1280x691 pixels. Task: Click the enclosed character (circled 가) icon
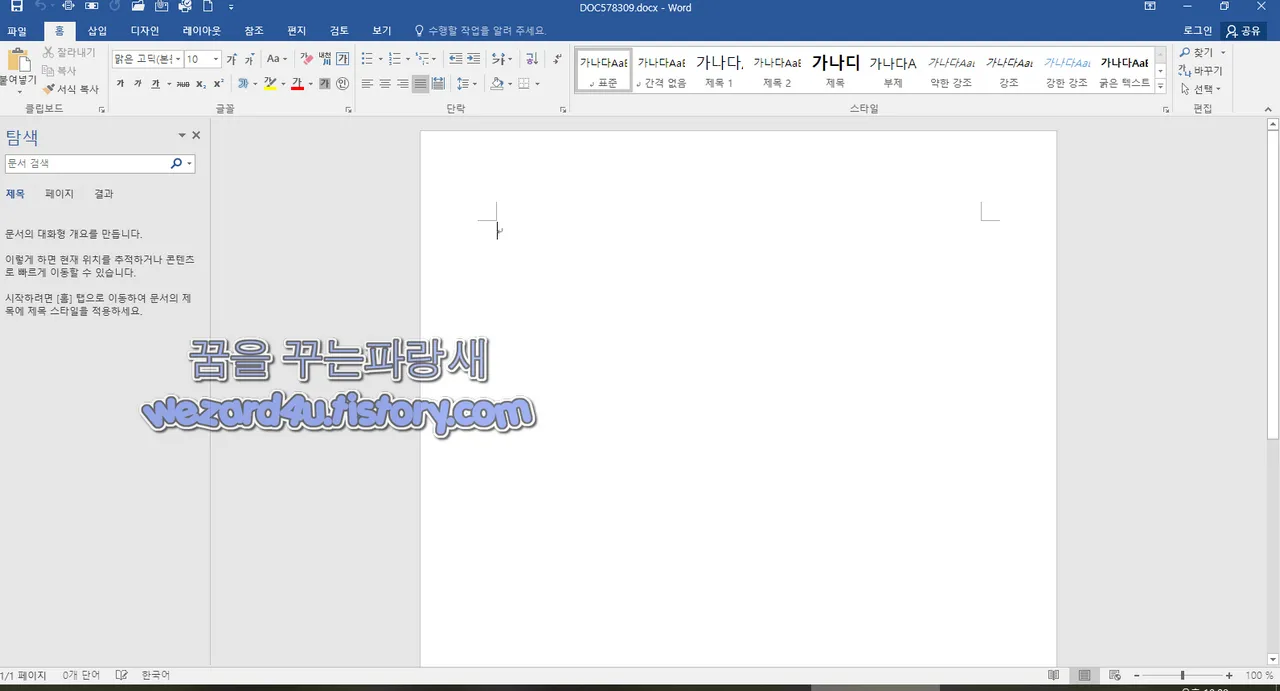(343, 84)
